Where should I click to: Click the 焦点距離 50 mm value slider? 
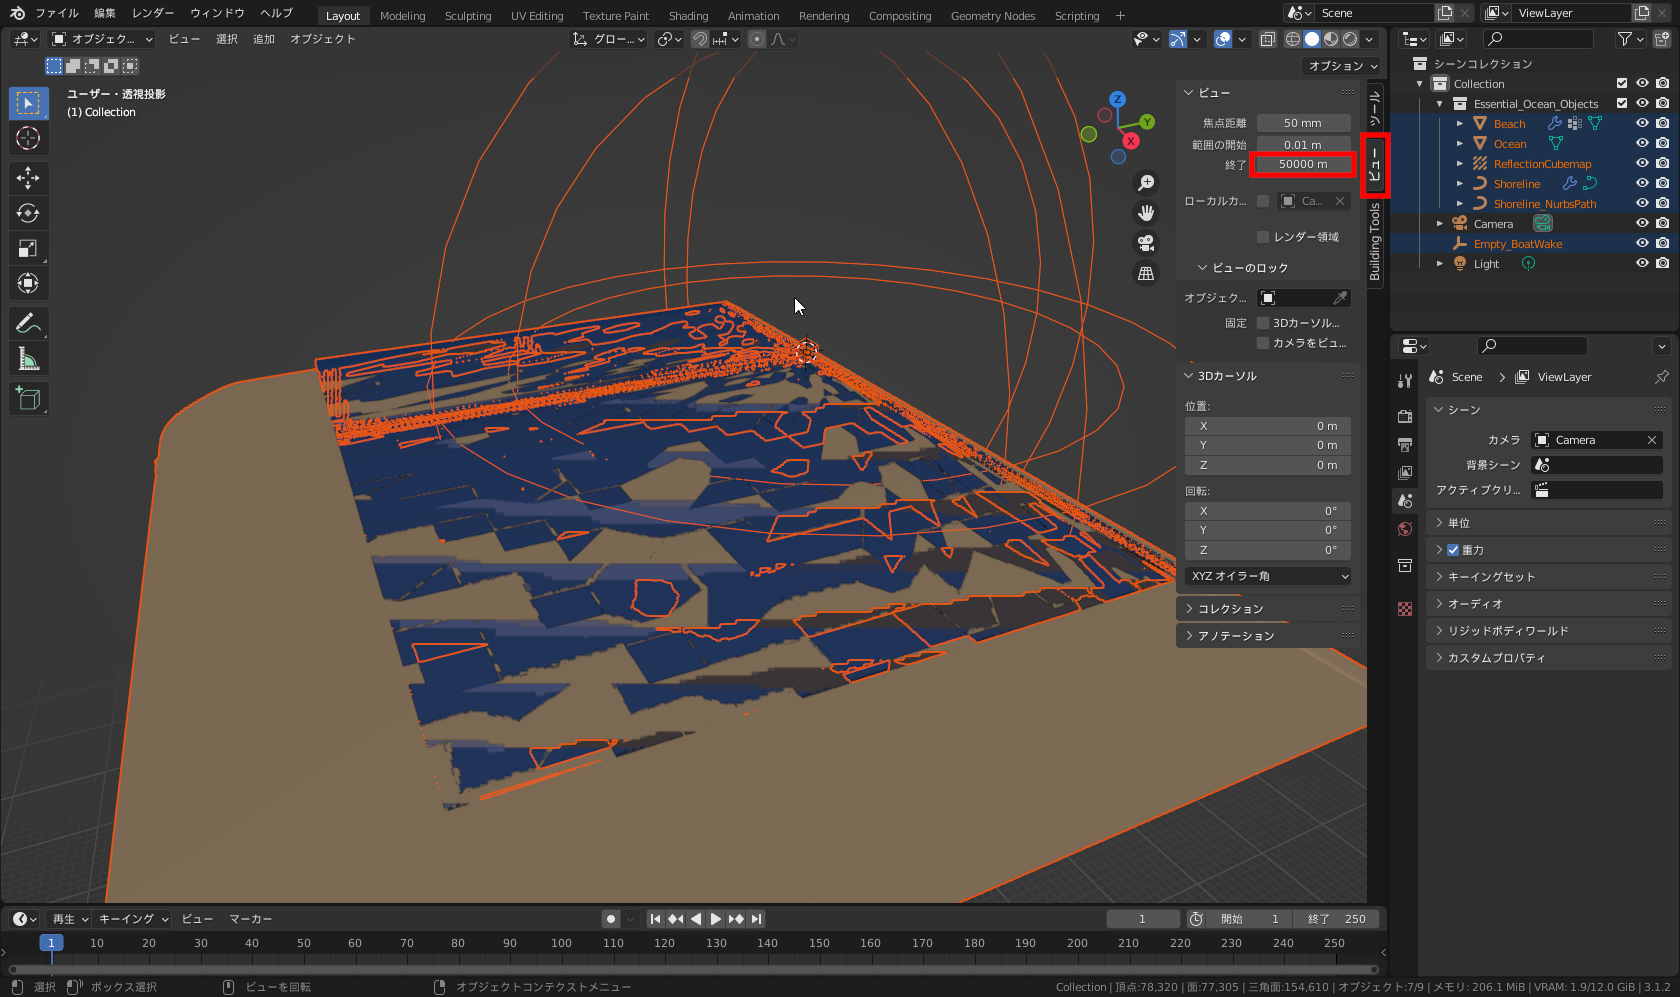click(1303, 122)
